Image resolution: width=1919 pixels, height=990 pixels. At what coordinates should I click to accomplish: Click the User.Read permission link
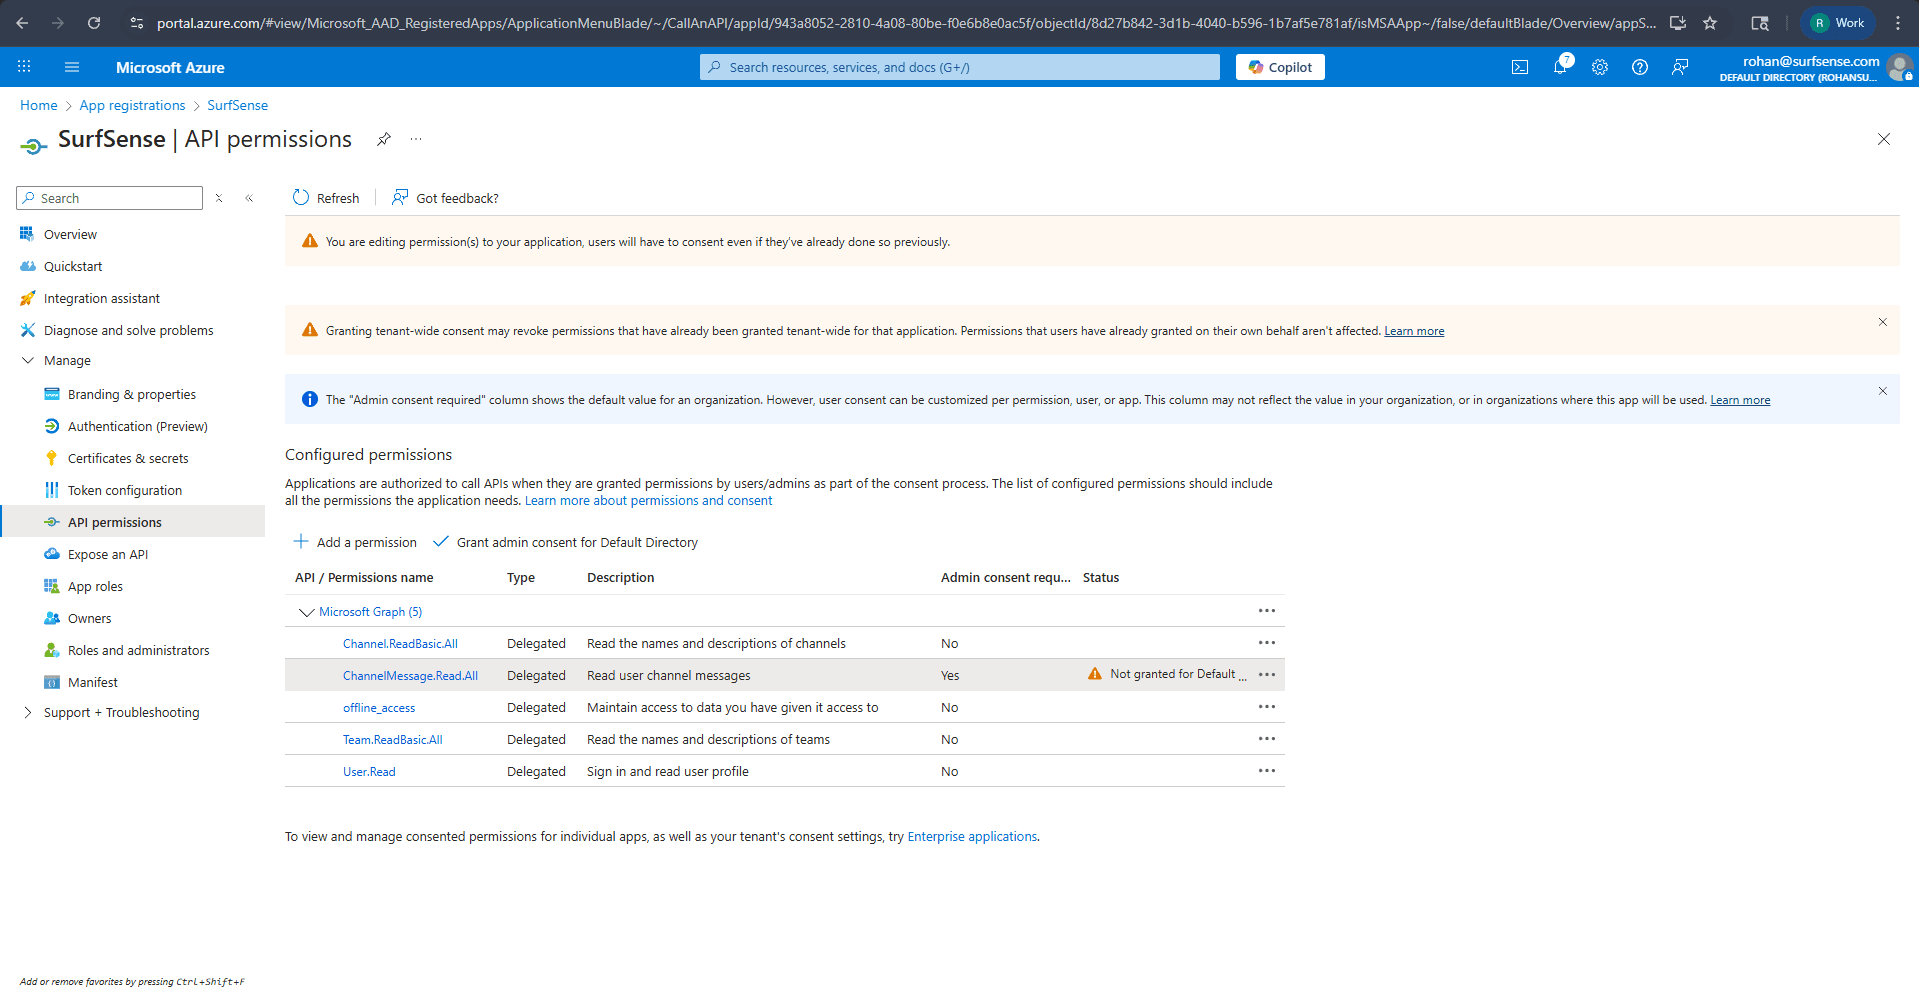click(x=369, y=771)
